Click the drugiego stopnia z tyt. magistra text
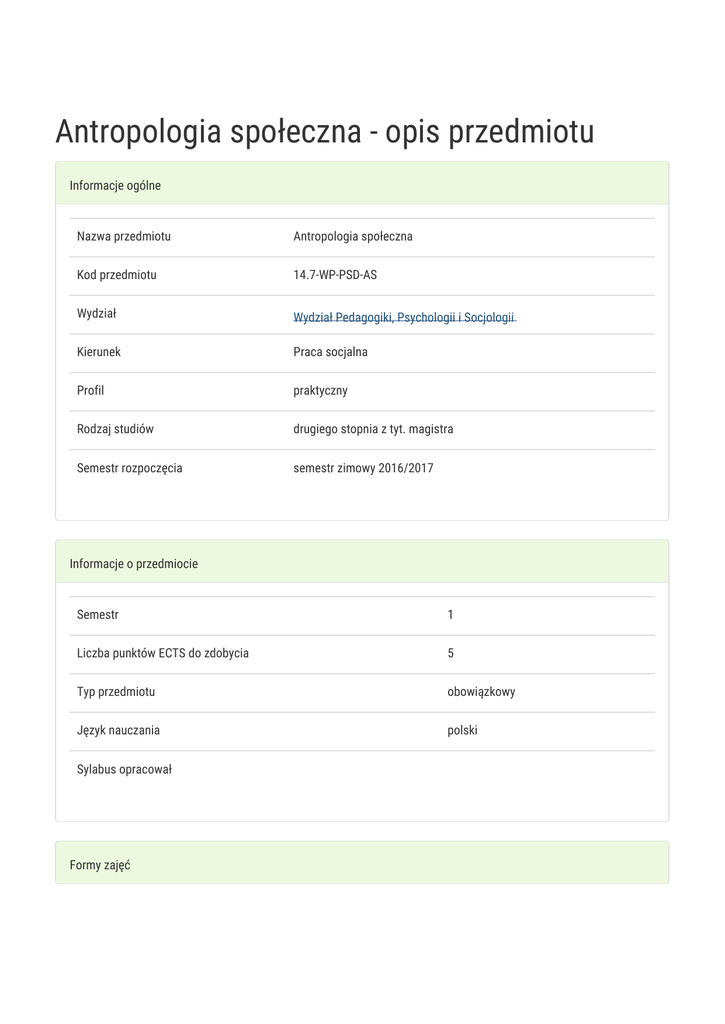 pos(373,428)
